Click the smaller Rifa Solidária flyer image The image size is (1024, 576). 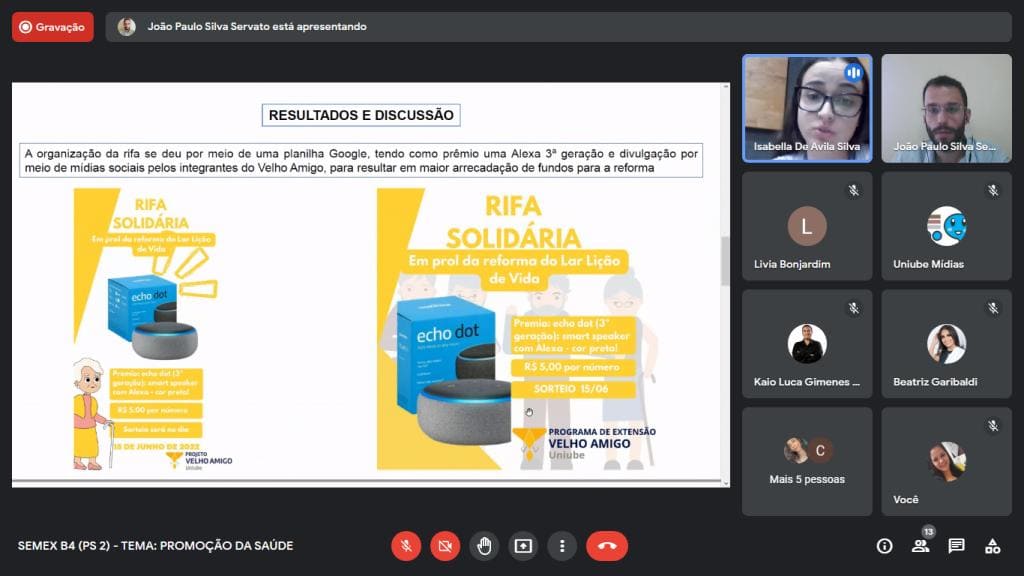pyautogui.click(x=154, y=329)
